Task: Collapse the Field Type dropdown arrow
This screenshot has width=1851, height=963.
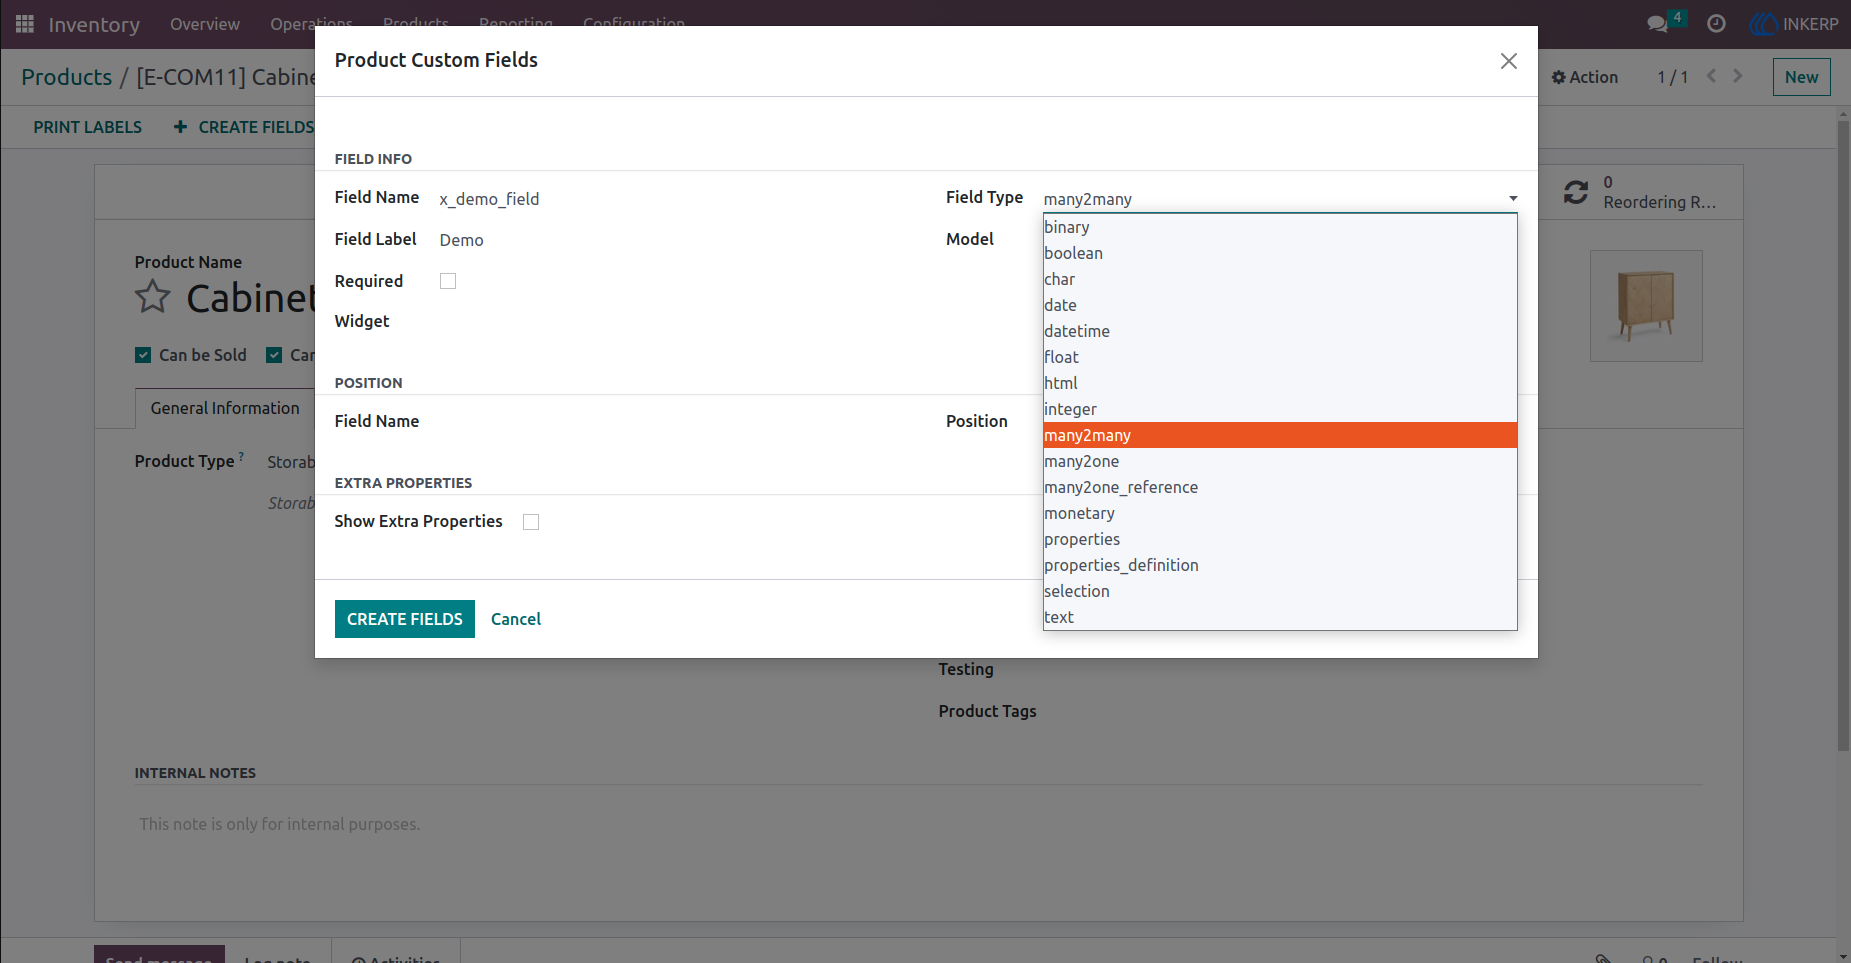Action: click(1513, 199)
